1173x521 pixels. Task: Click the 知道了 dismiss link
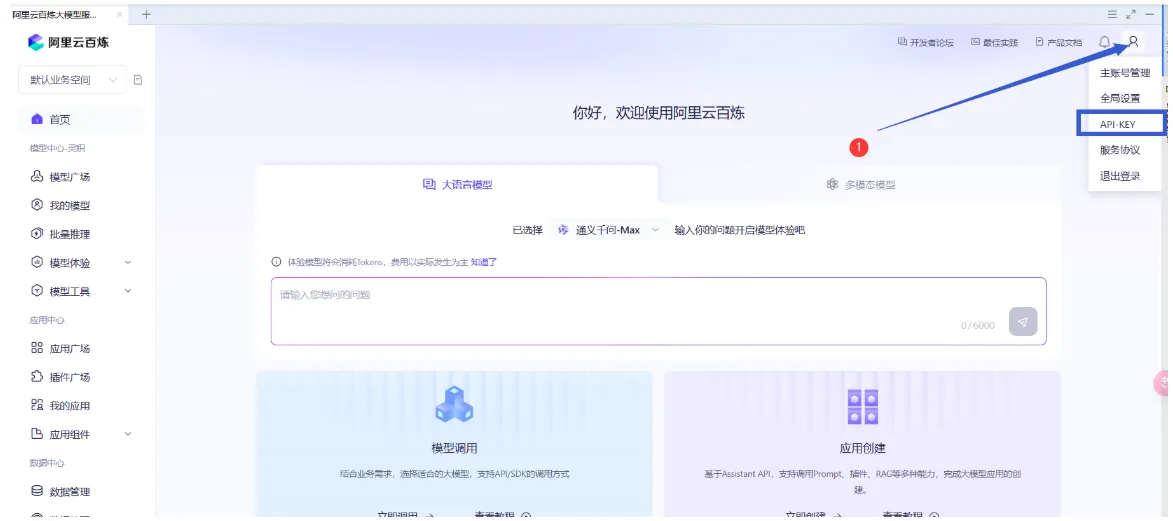483,262
